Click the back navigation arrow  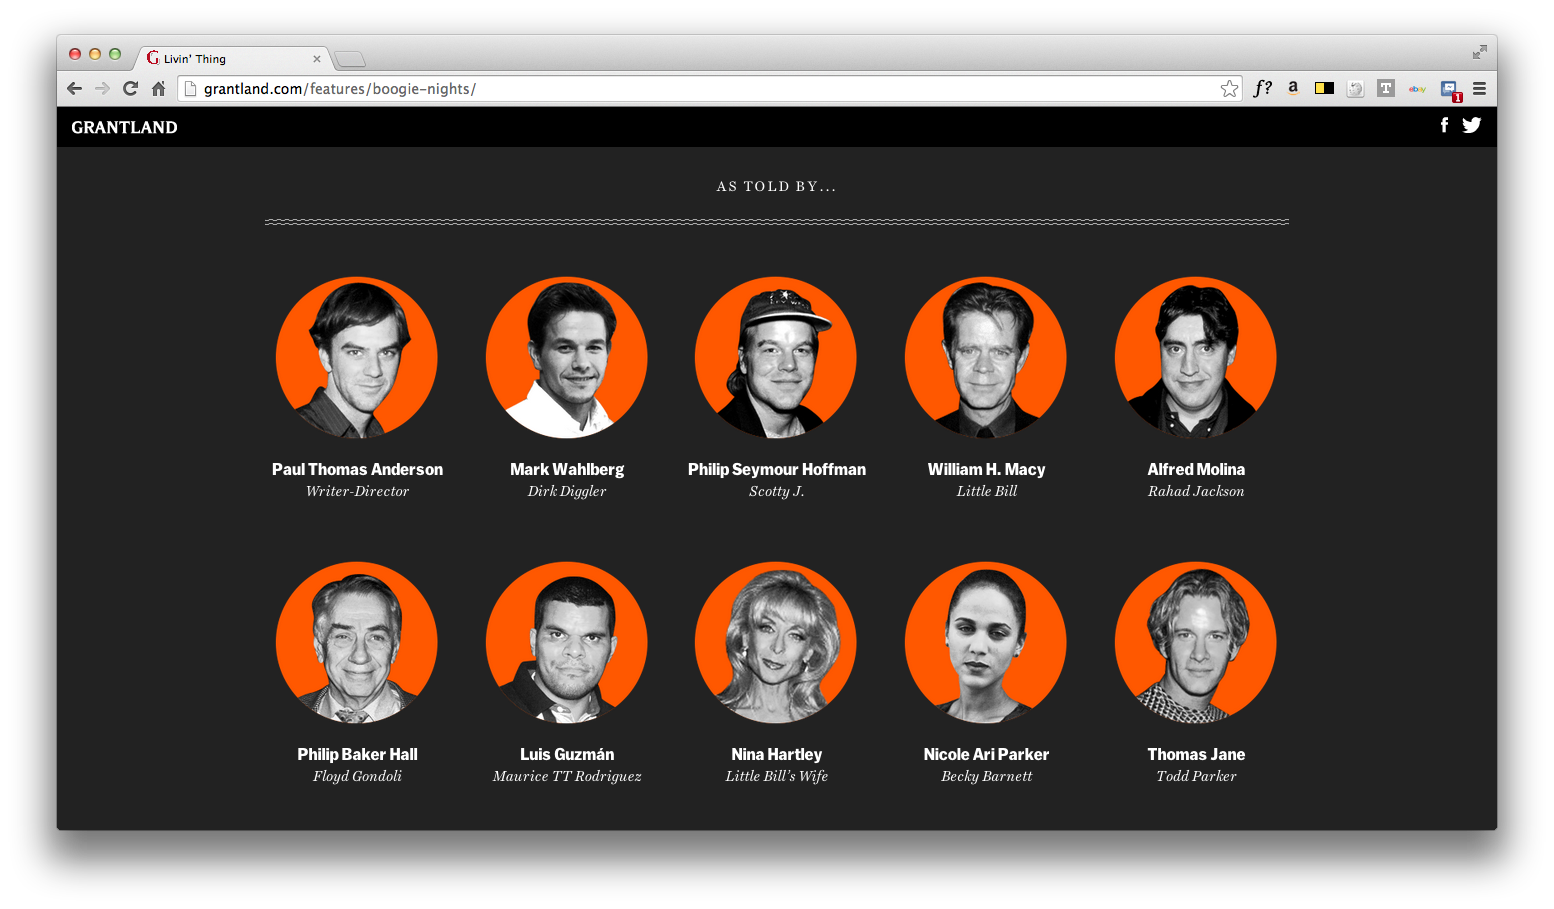74,88
